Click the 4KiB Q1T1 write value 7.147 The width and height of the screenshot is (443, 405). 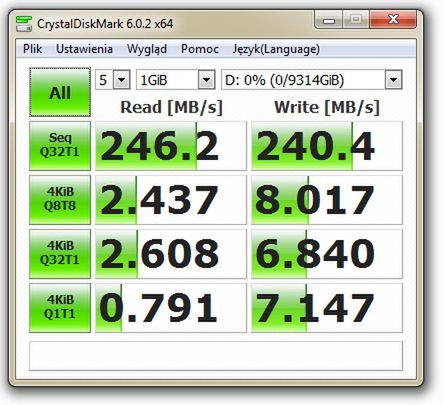click(x=327, y=308)
